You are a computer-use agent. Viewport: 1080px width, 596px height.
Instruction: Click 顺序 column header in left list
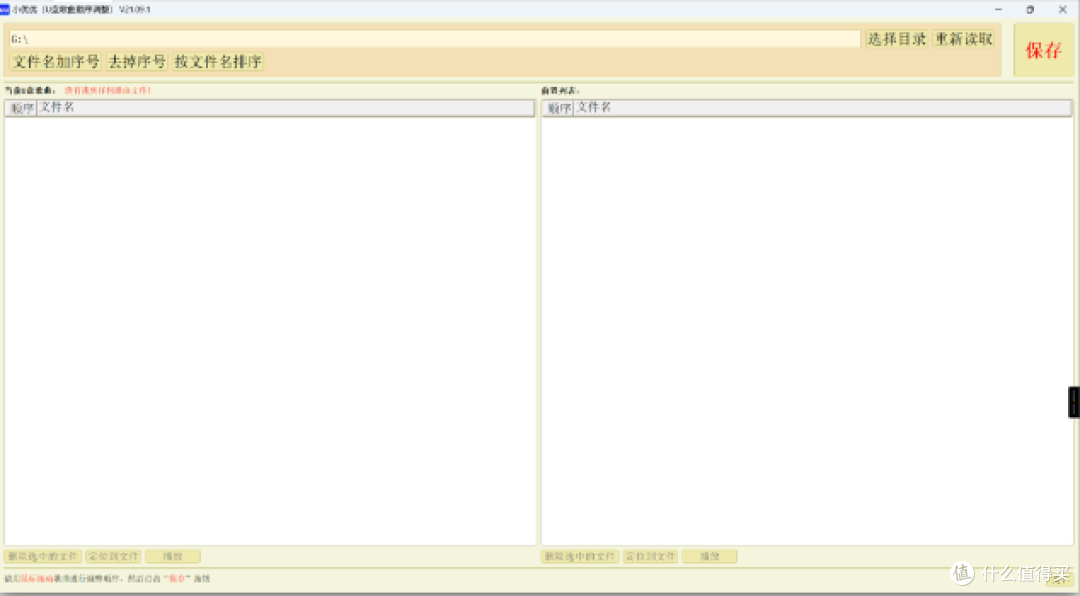(21, 108)
